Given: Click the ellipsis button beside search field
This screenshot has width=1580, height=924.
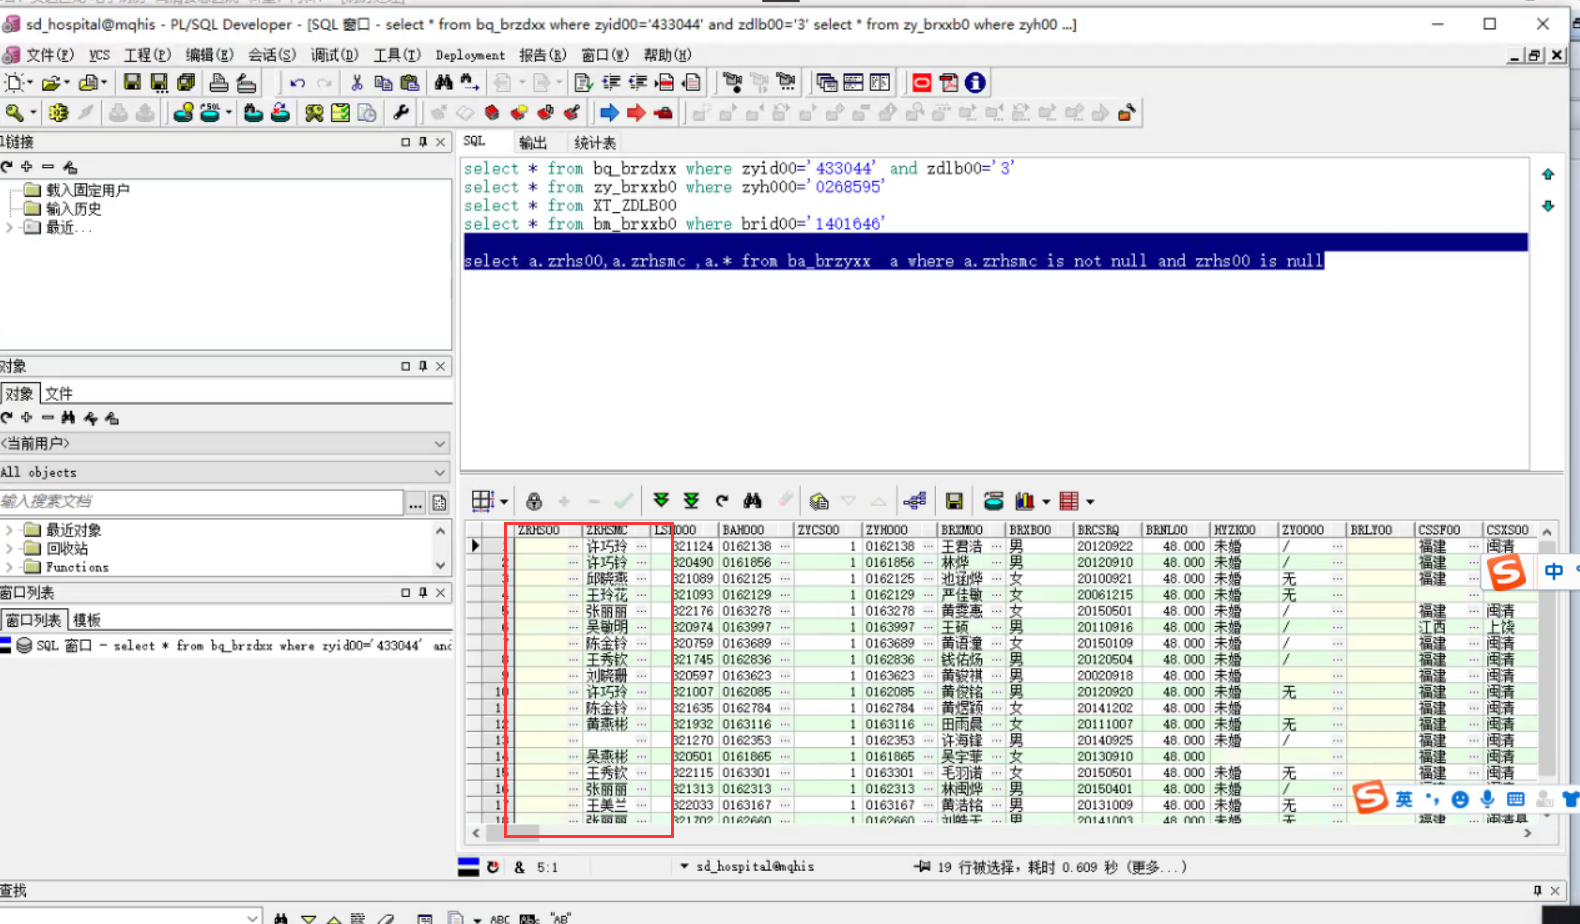Looking at the screenshot, I should [x=416, y=503].
